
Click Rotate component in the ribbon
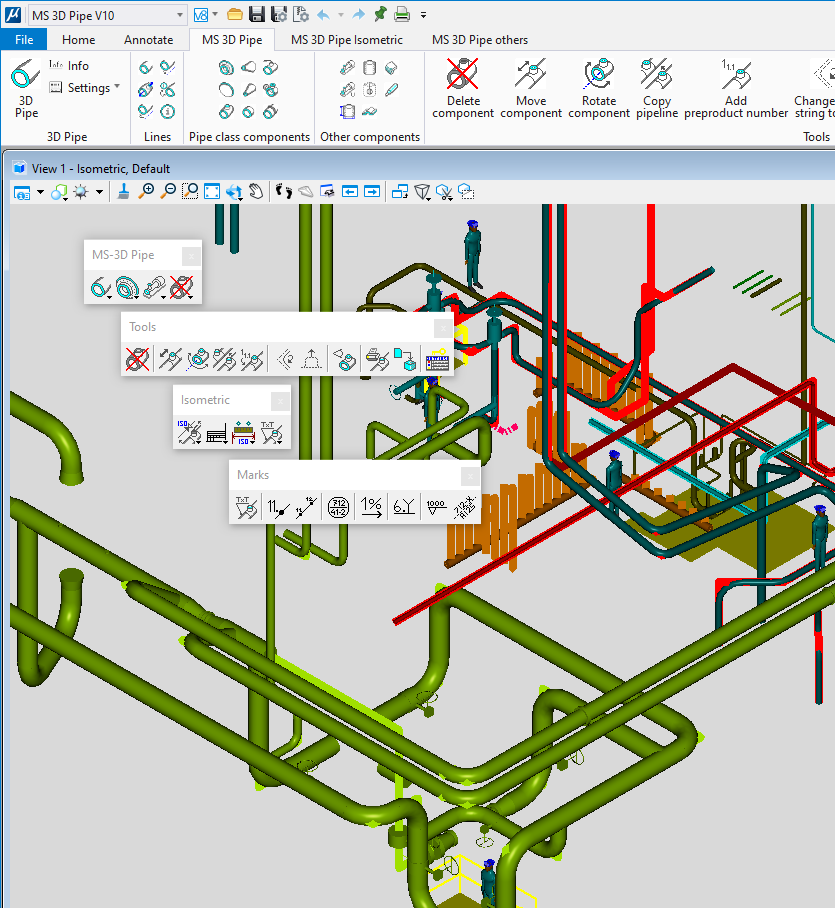tap(599, 89)
